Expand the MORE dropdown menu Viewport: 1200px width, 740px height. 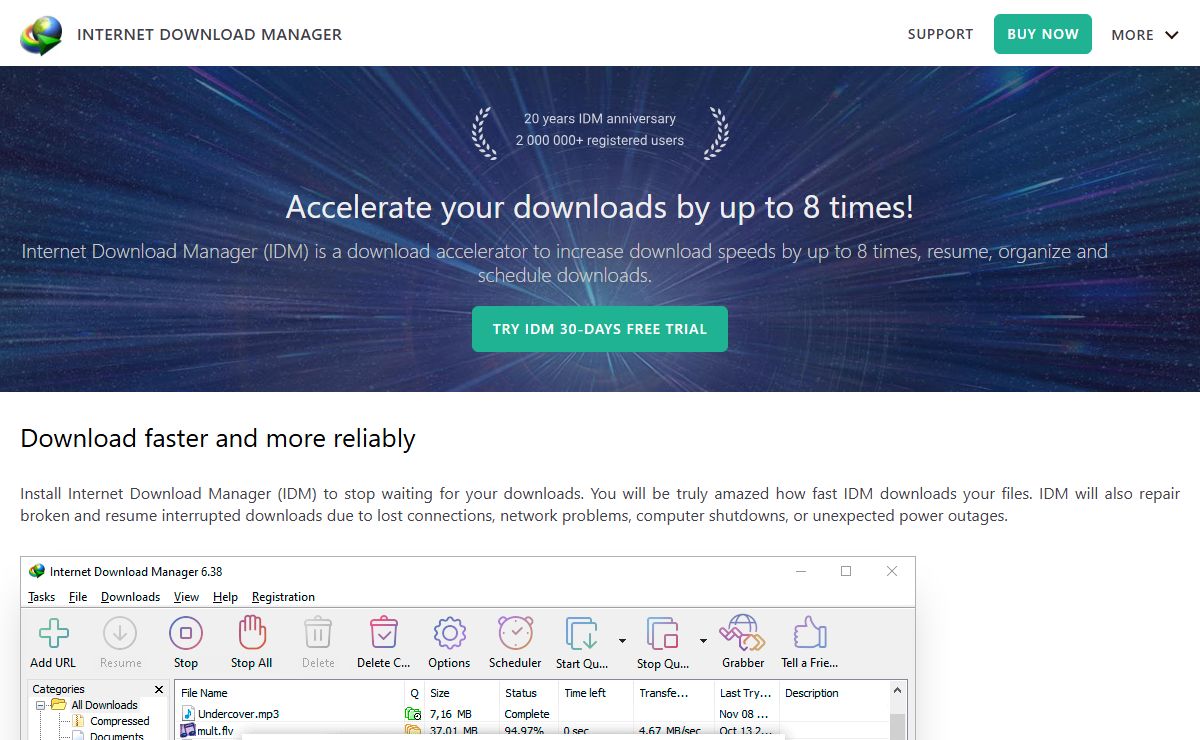pos(1146,35)
